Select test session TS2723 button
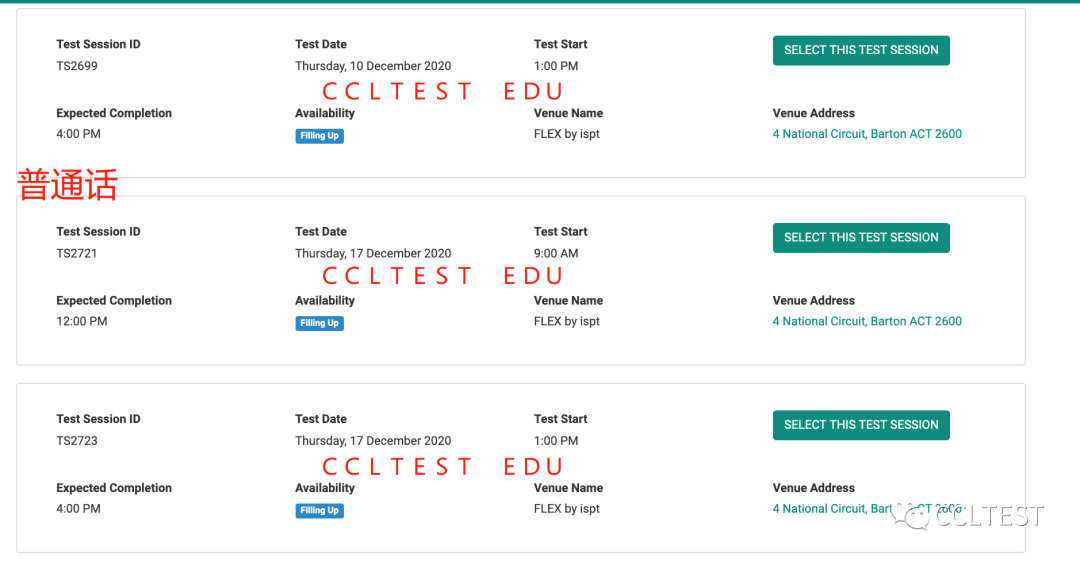The height and width of the screenshot is (561, 1080). [x=861, y=425]
